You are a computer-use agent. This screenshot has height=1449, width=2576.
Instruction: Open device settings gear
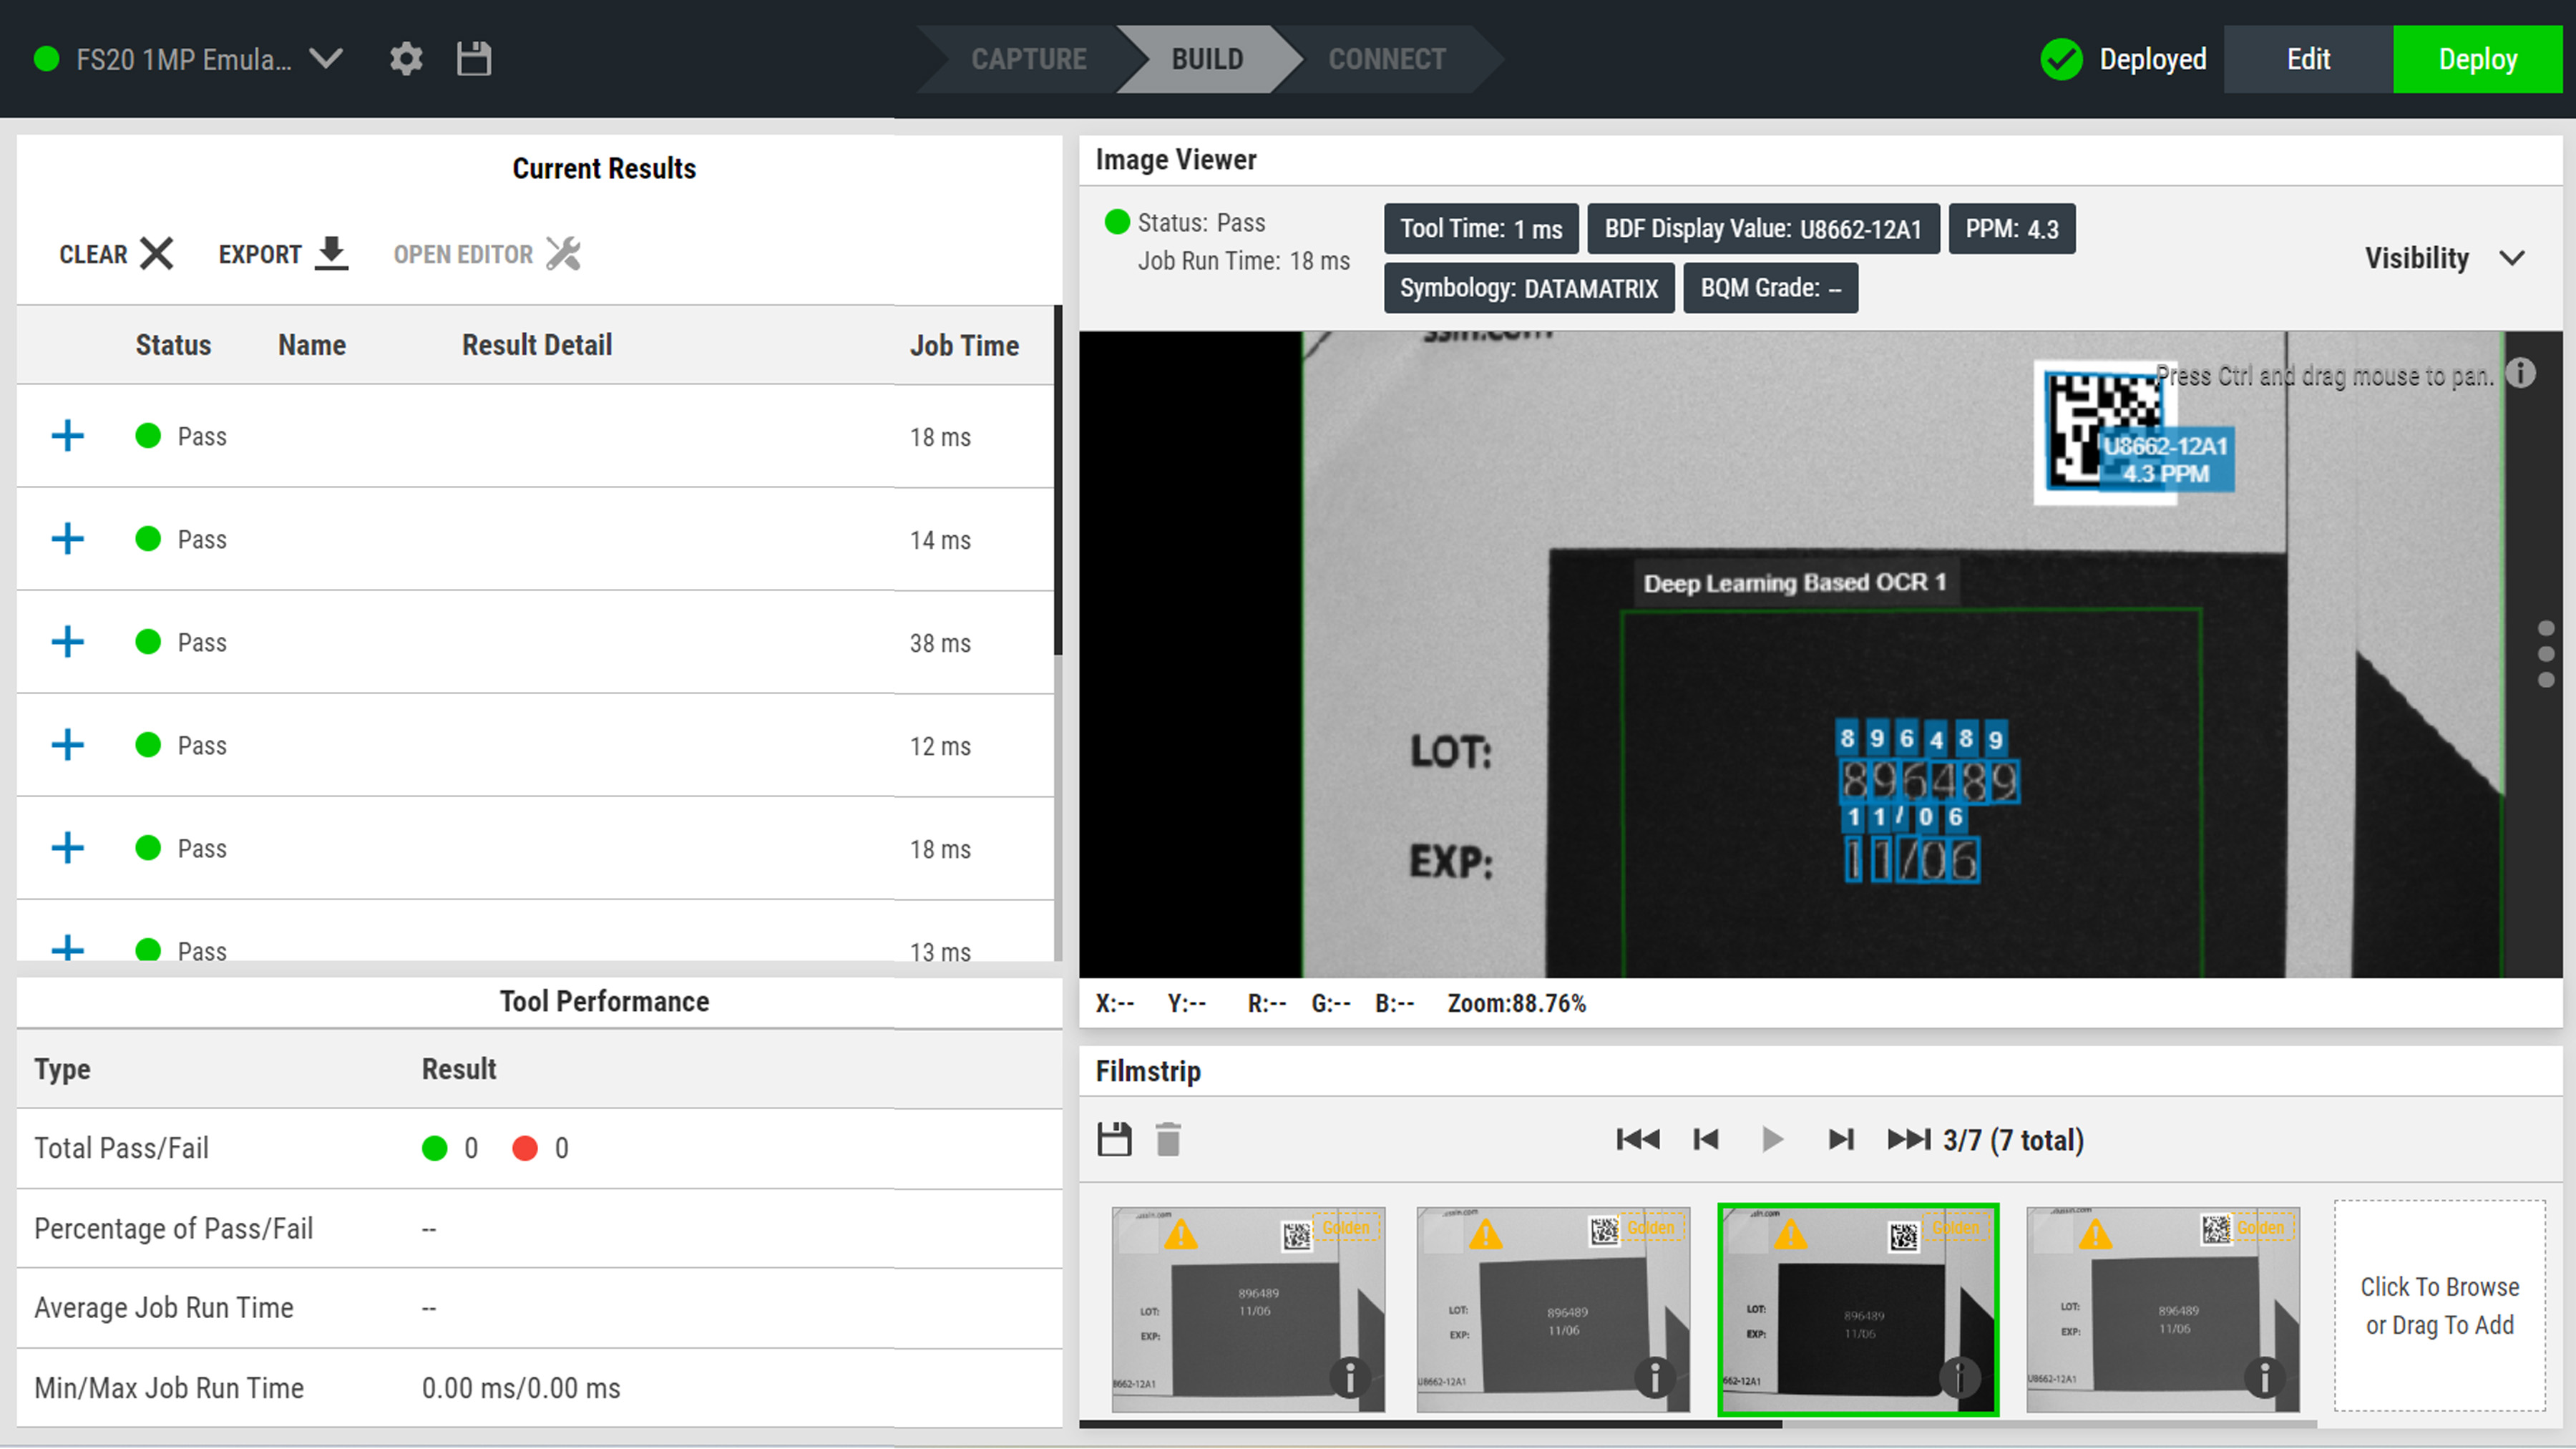406,59
